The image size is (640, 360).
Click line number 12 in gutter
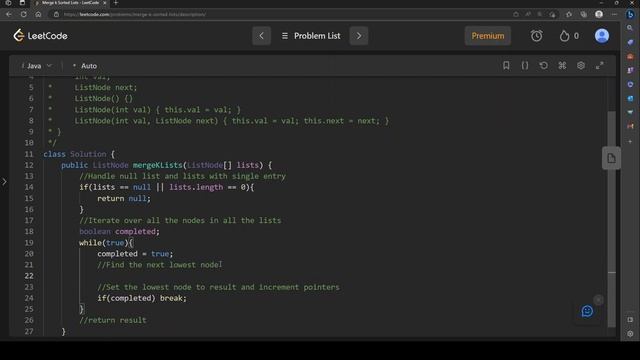[29, 165]
